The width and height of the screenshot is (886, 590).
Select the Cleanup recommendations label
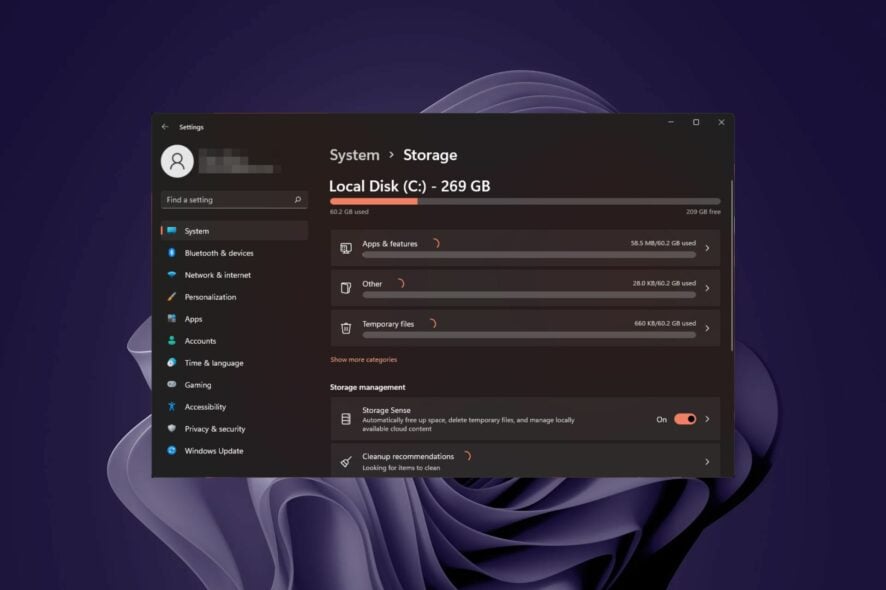pyautogui.click(x=408, y=456)
